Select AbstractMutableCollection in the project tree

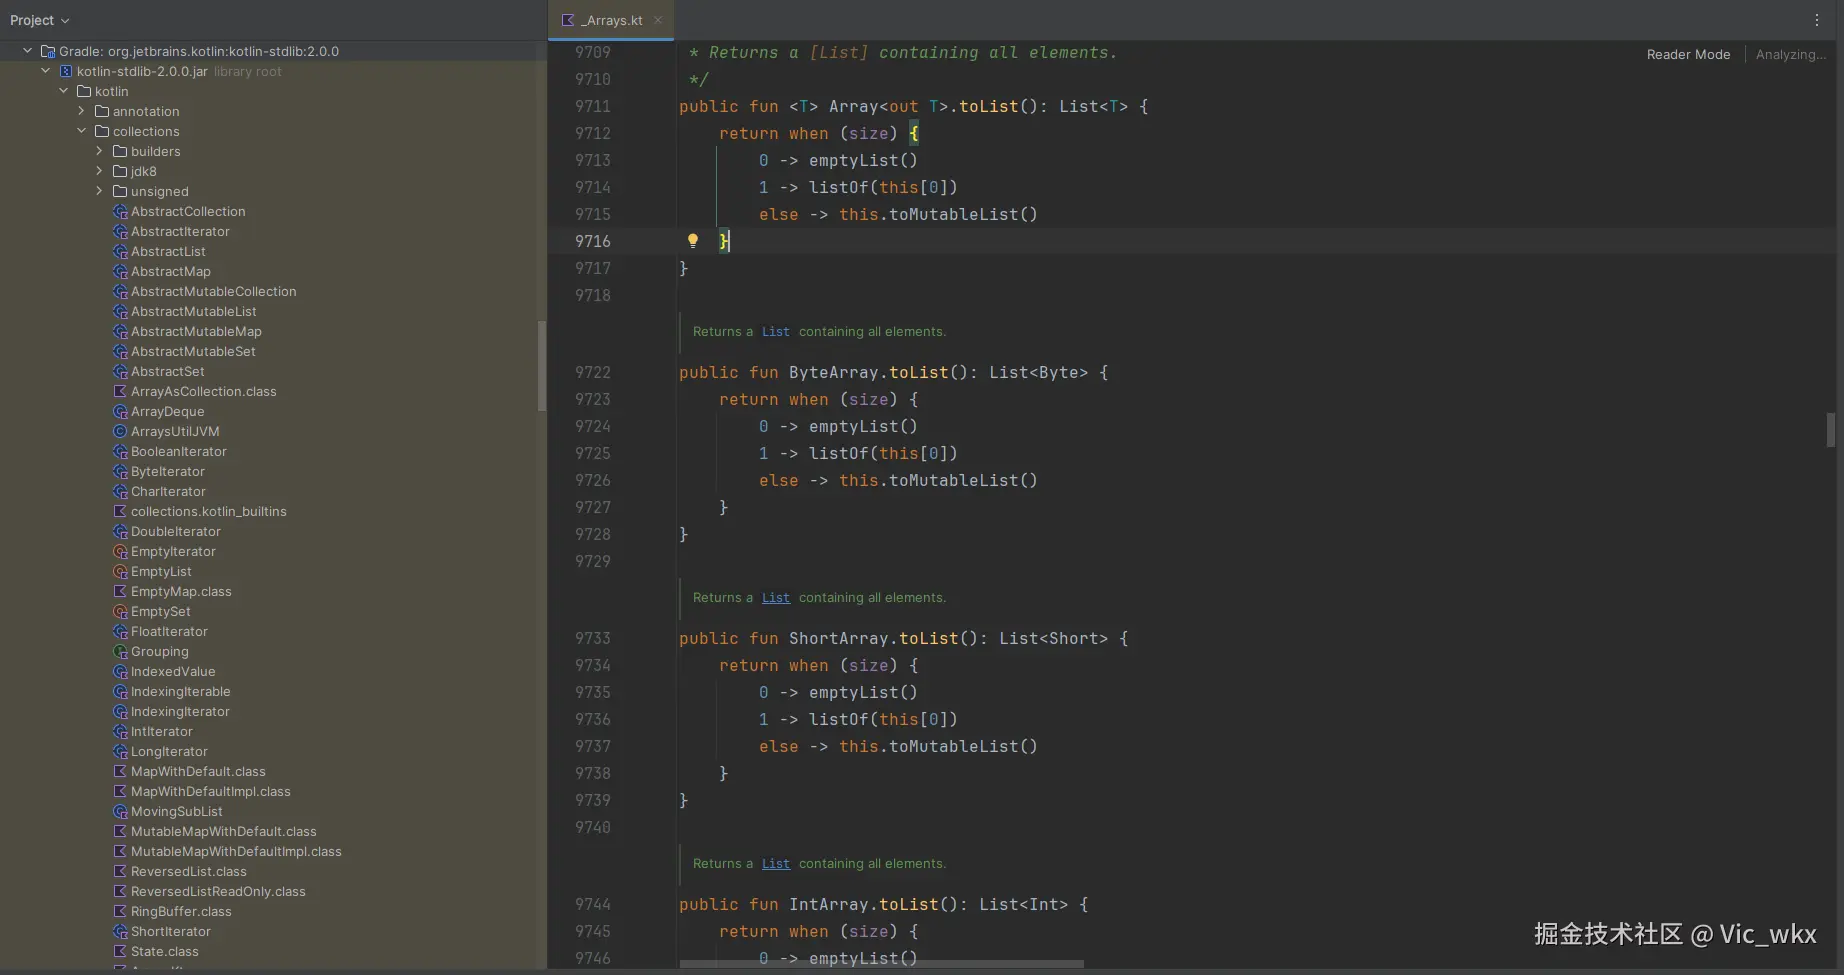[x=213, y=291]
